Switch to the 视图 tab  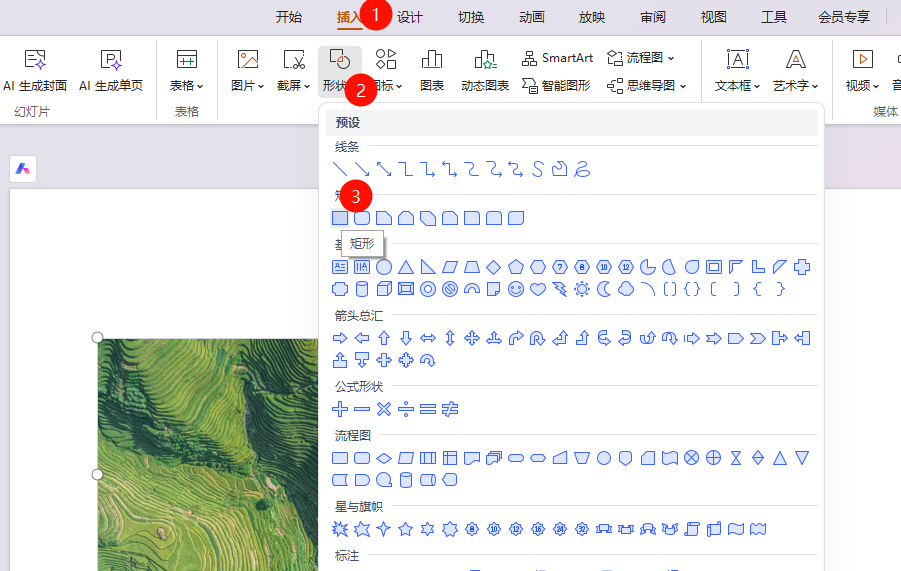714,17
